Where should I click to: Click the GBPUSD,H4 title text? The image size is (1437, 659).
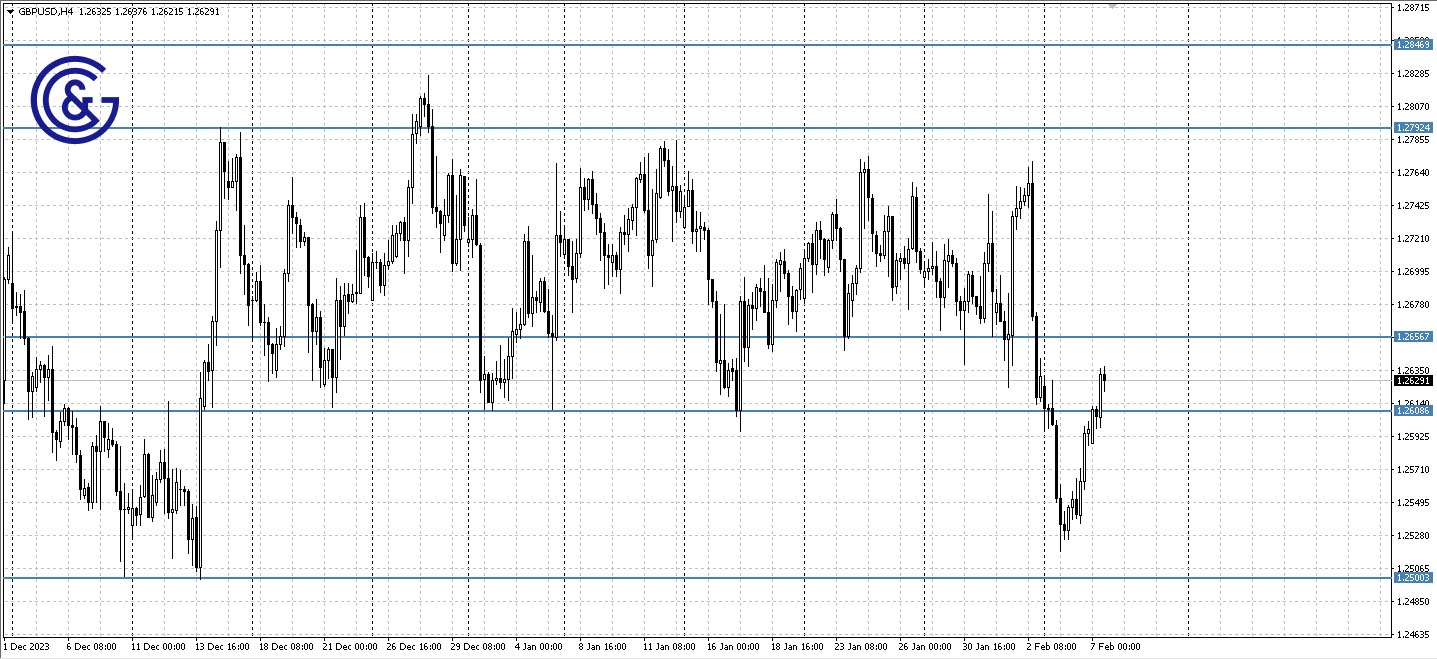(47, 11)
